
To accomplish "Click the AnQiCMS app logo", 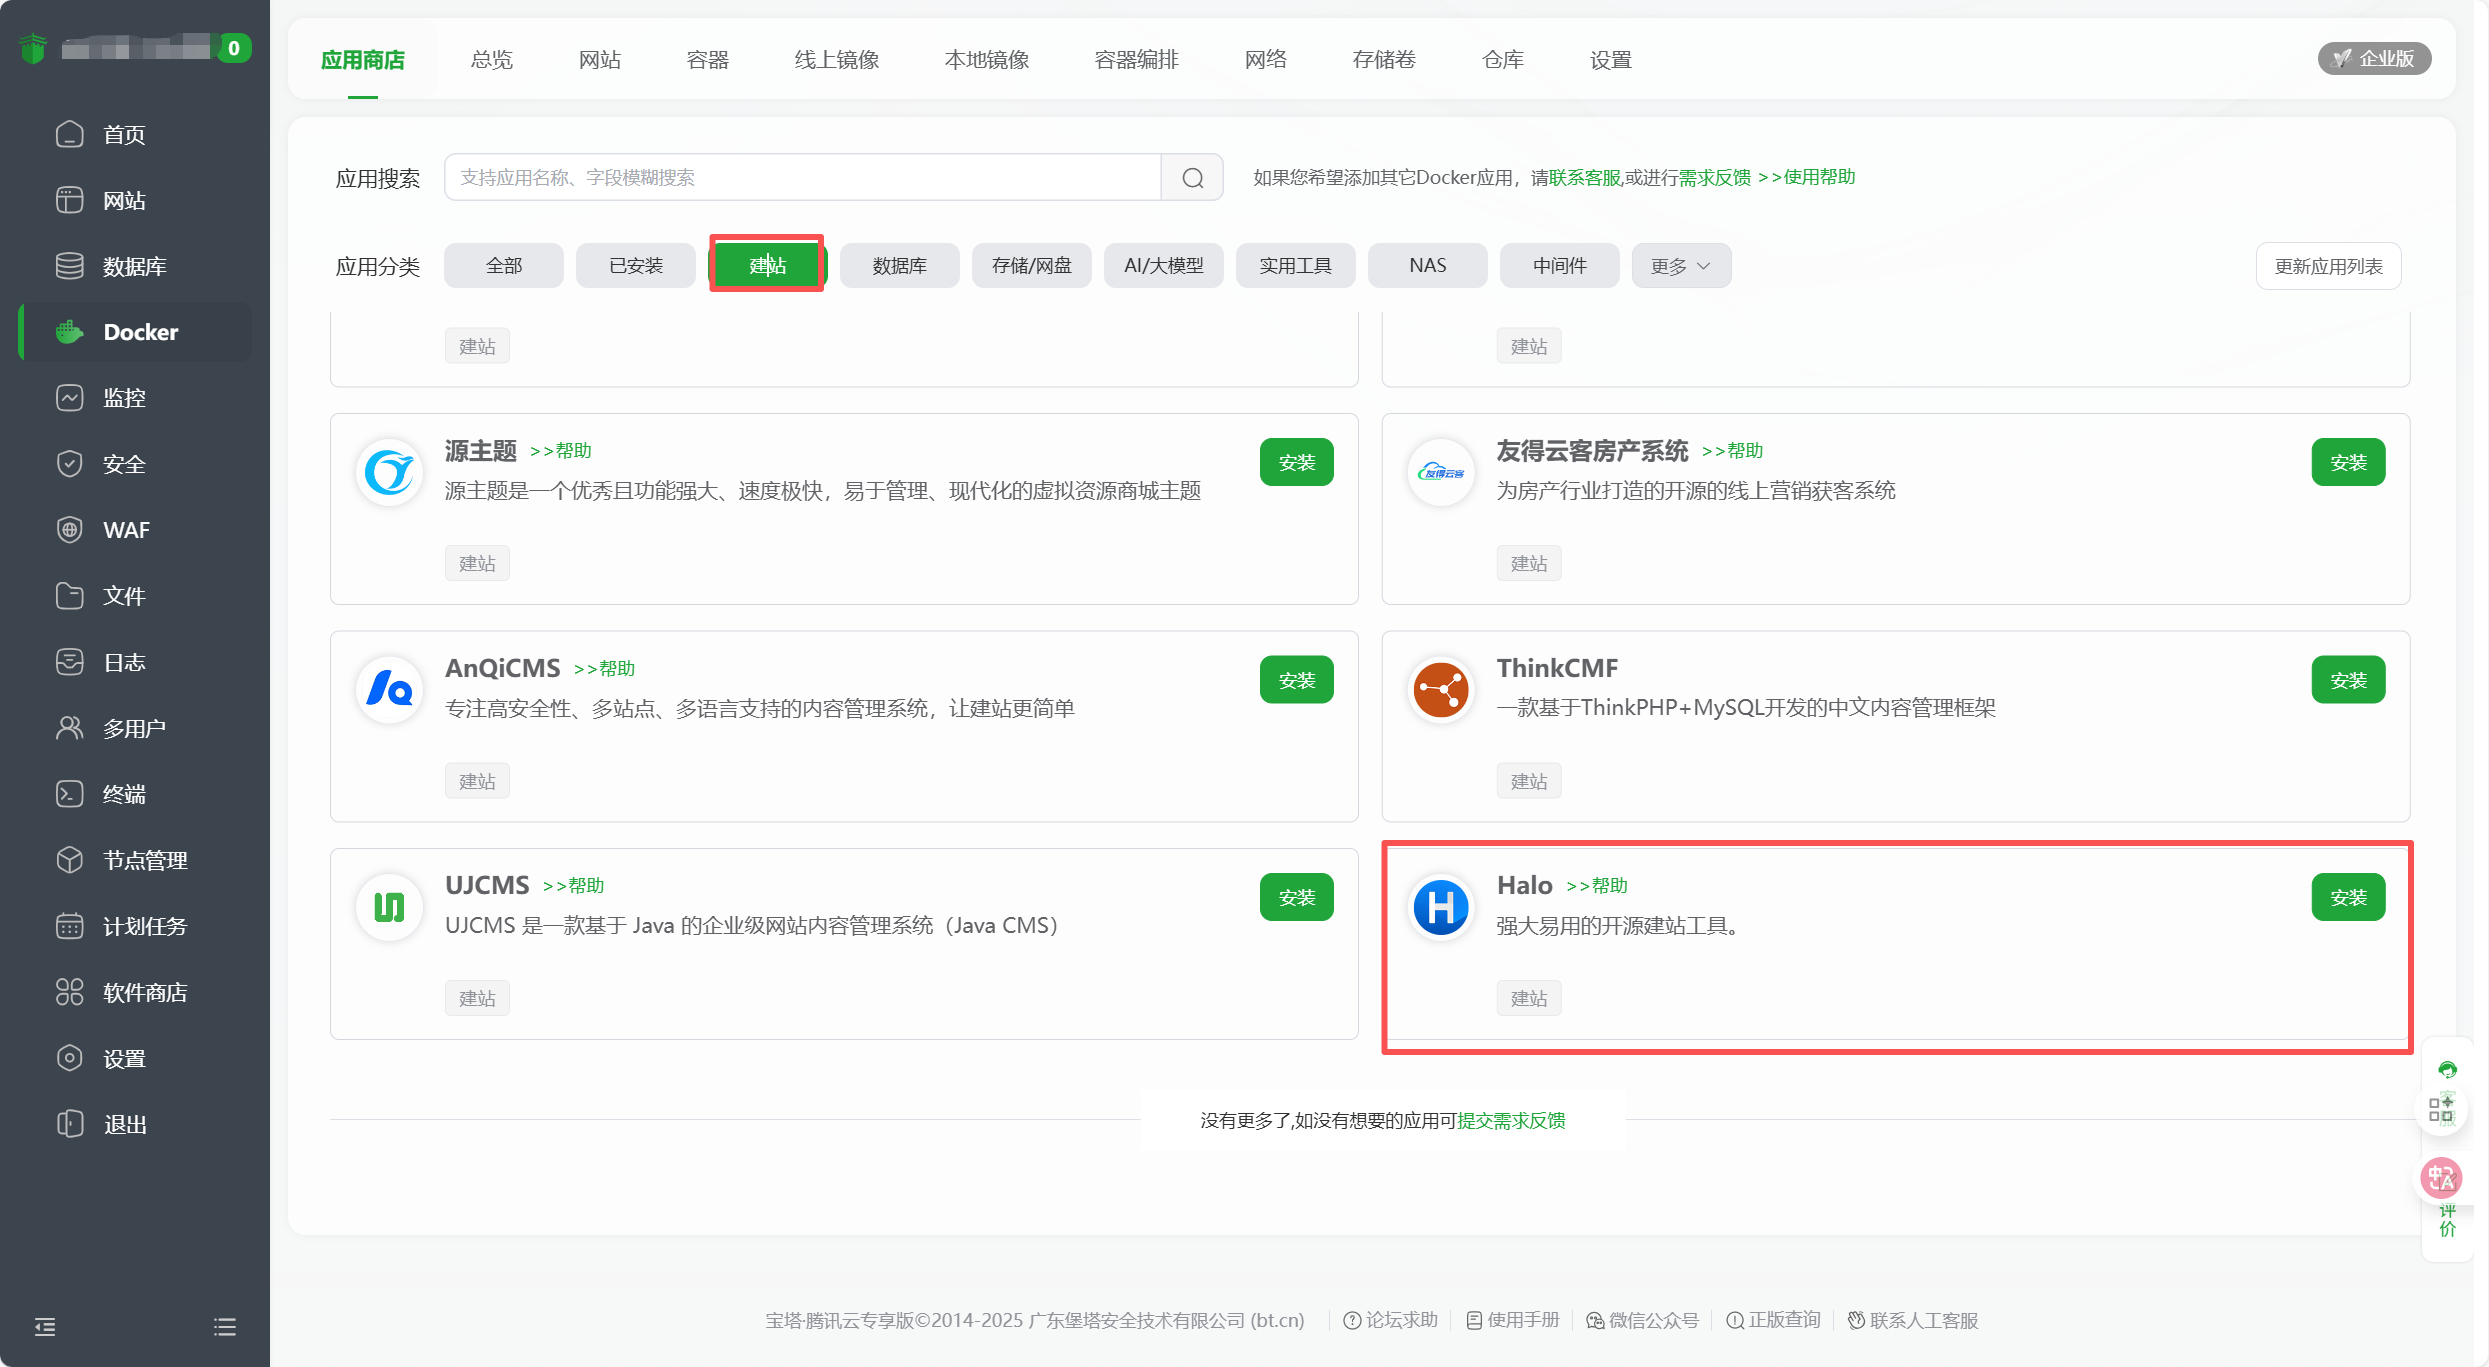I will pyautogui.click(x=389, y=689).
